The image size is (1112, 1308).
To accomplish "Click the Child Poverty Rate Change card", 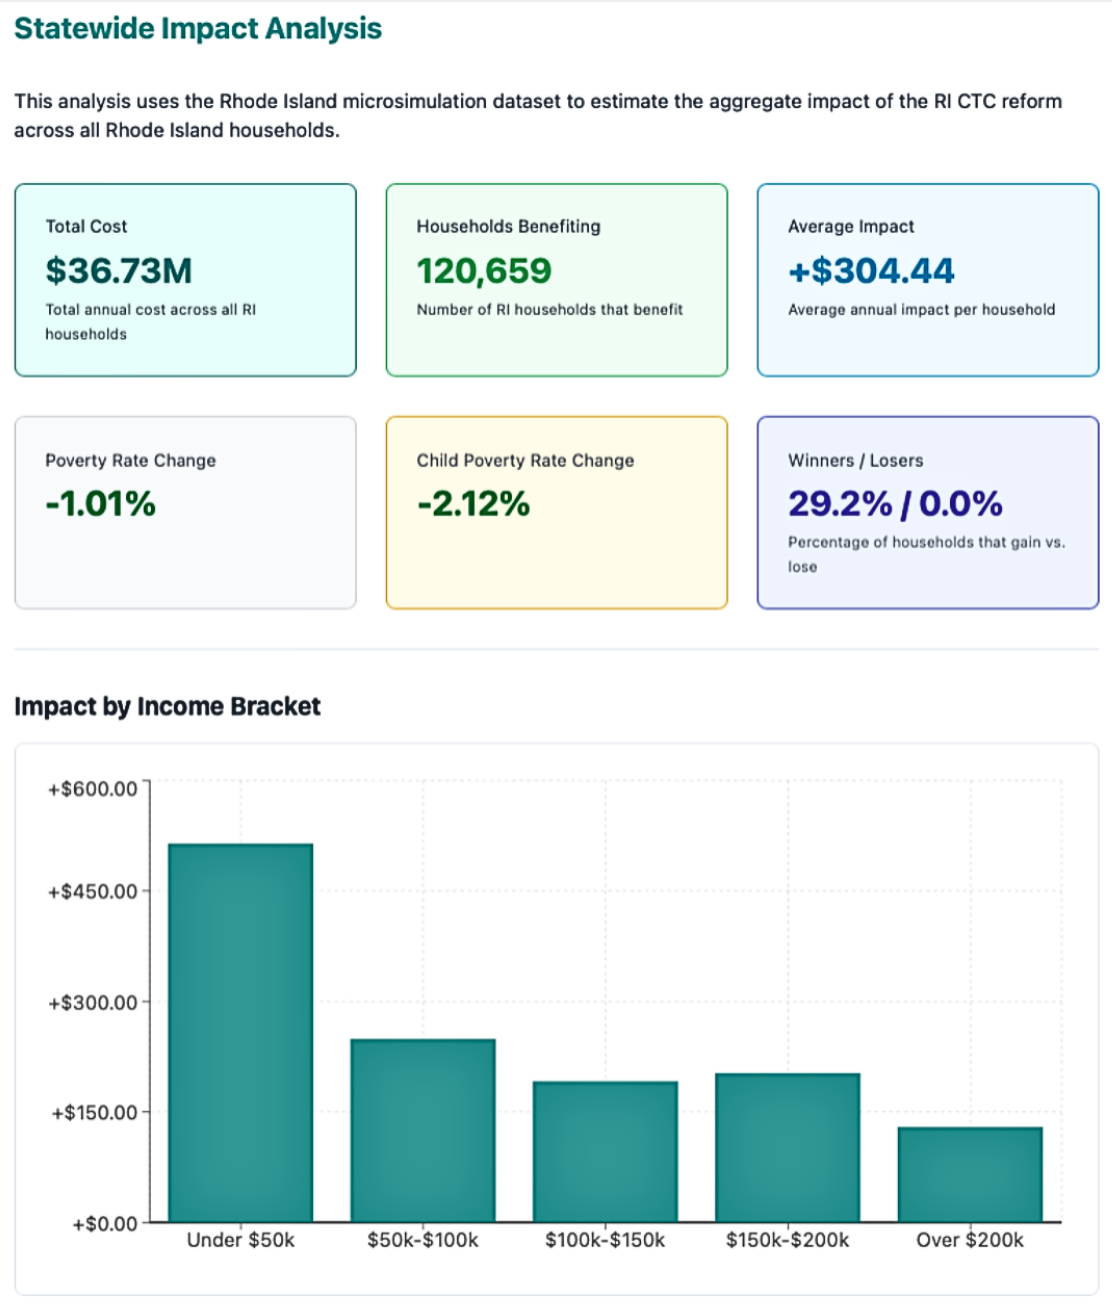I will pos(556,512).
